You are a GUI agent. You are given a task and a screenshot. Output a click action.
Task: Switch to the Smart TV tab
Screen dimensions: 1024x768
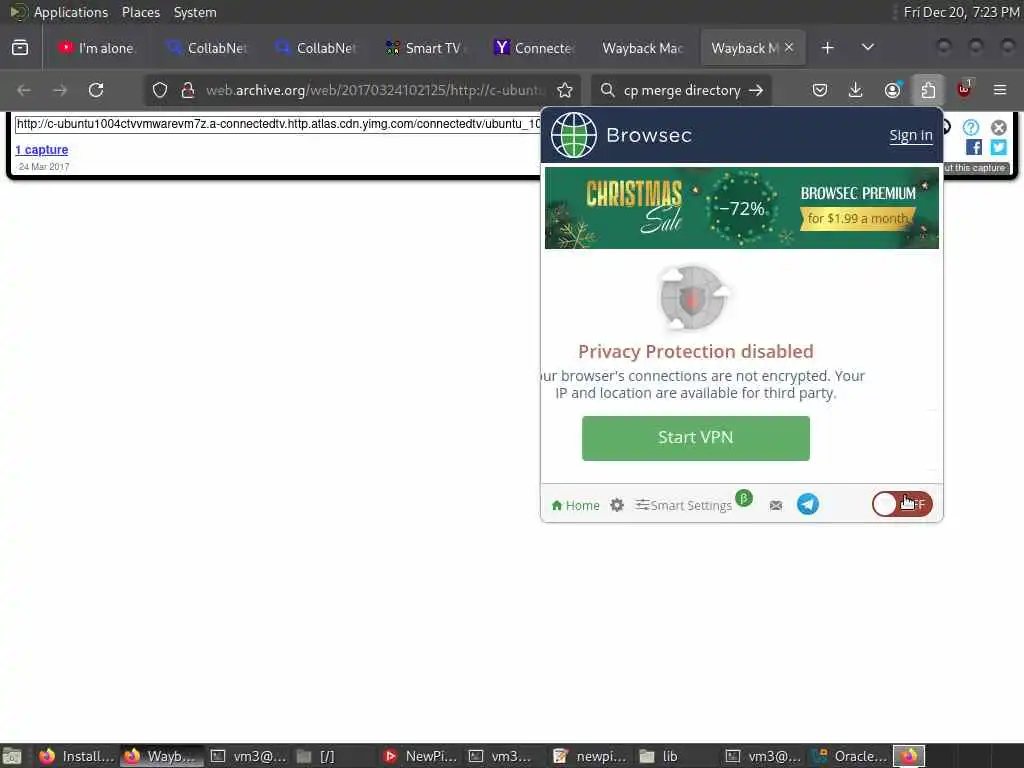424,48
